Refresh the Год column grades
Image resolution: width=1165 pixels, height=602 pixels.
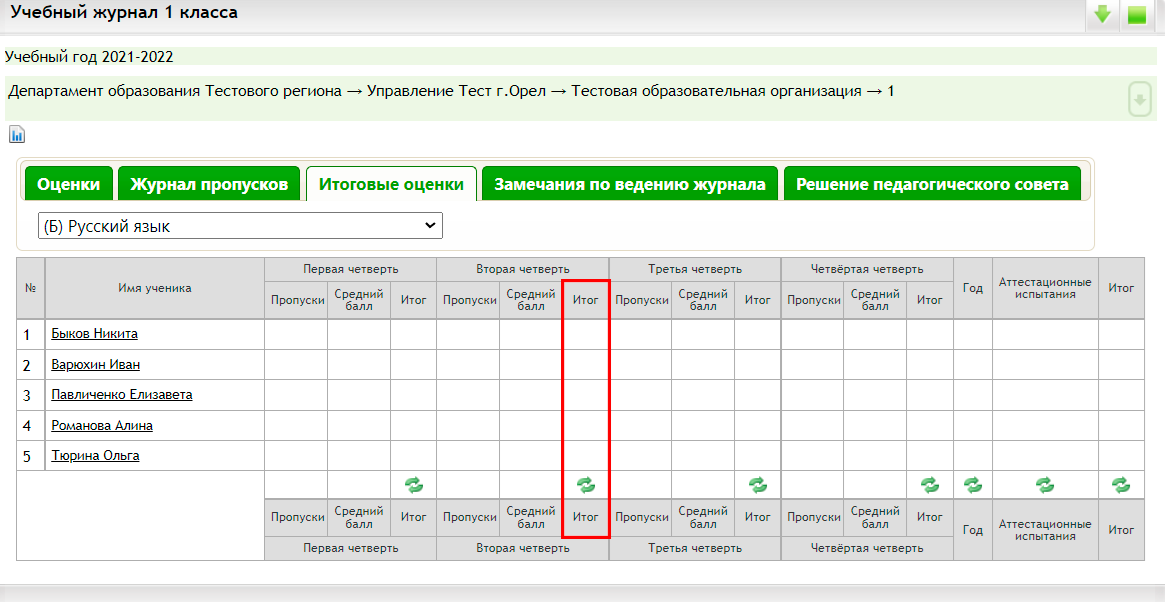click(972, 485)
